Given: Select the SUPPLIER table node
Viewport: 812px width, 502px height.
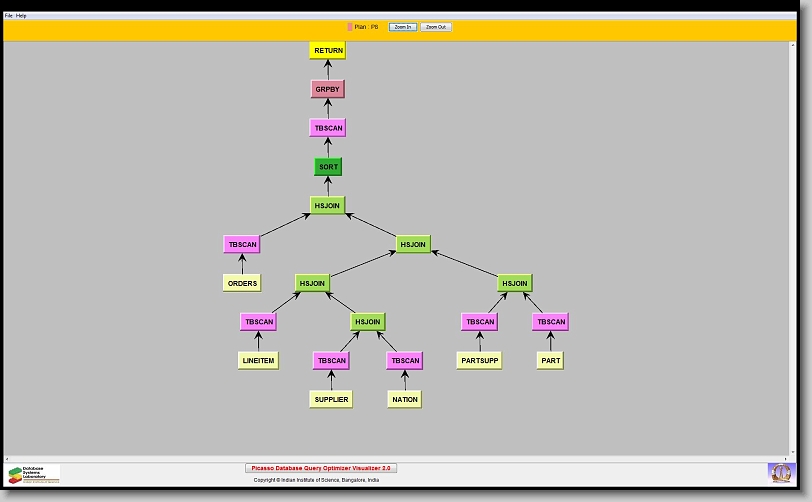Looking at the screenshot, I should click(x=331, y=399).
